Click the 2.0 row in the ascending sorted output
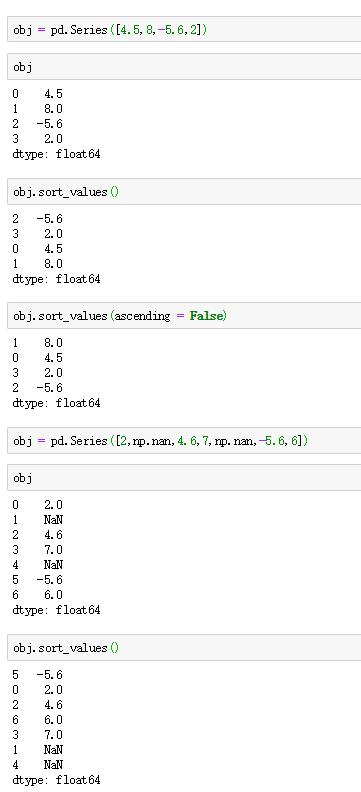361x792 pixels. (38, 234)
